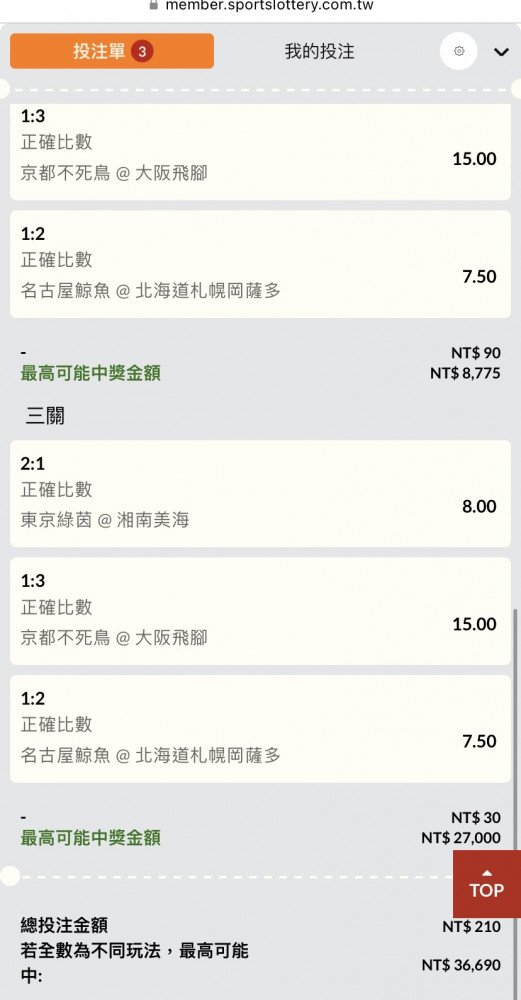The width and height of the screenshot is (521, 1000).
Task: Click the member.sportslottery.com.tw address bar
Action: pyautogui.click(x=269, y=6)
